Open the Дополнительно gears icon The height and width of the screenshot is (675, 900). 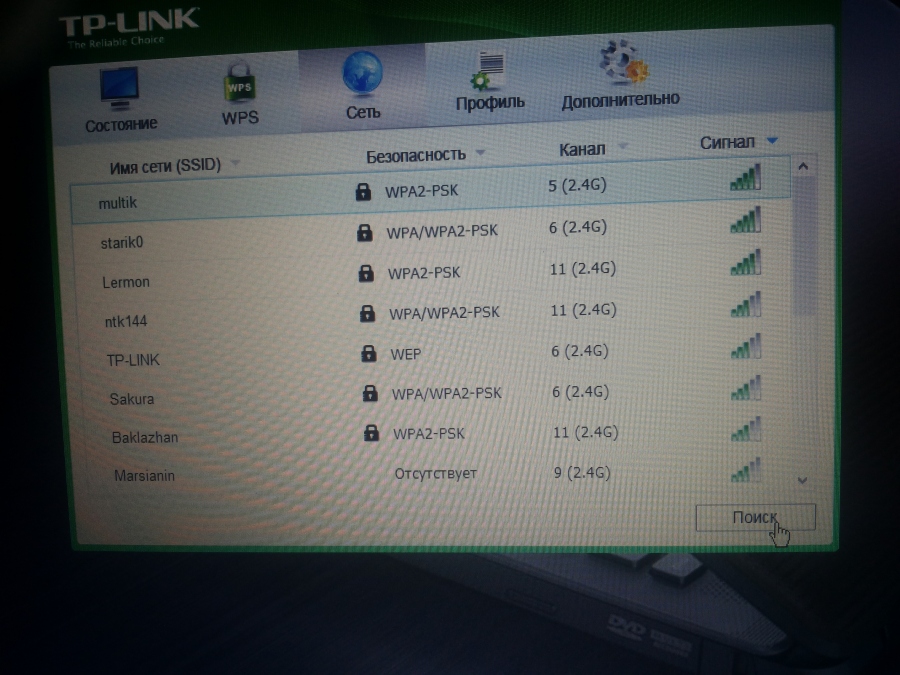[x=624, y=62]
